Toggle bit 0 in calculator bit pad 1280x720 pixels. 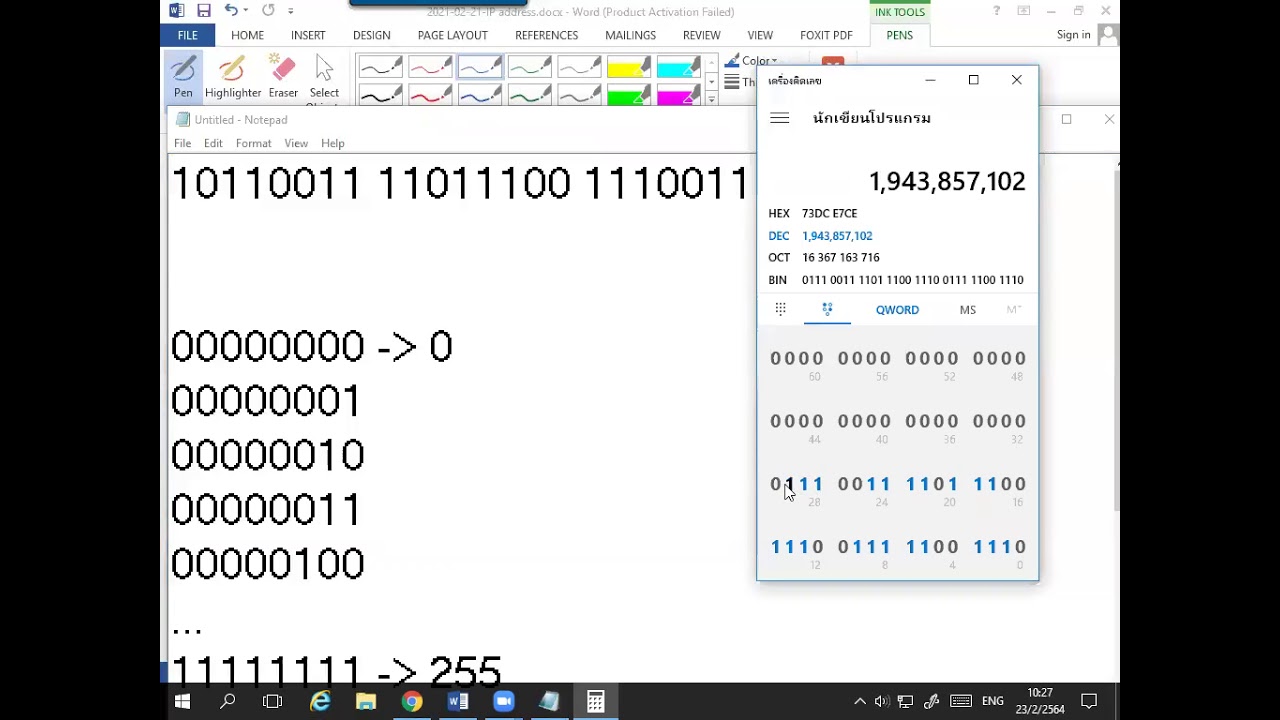tap(1020, 547)
